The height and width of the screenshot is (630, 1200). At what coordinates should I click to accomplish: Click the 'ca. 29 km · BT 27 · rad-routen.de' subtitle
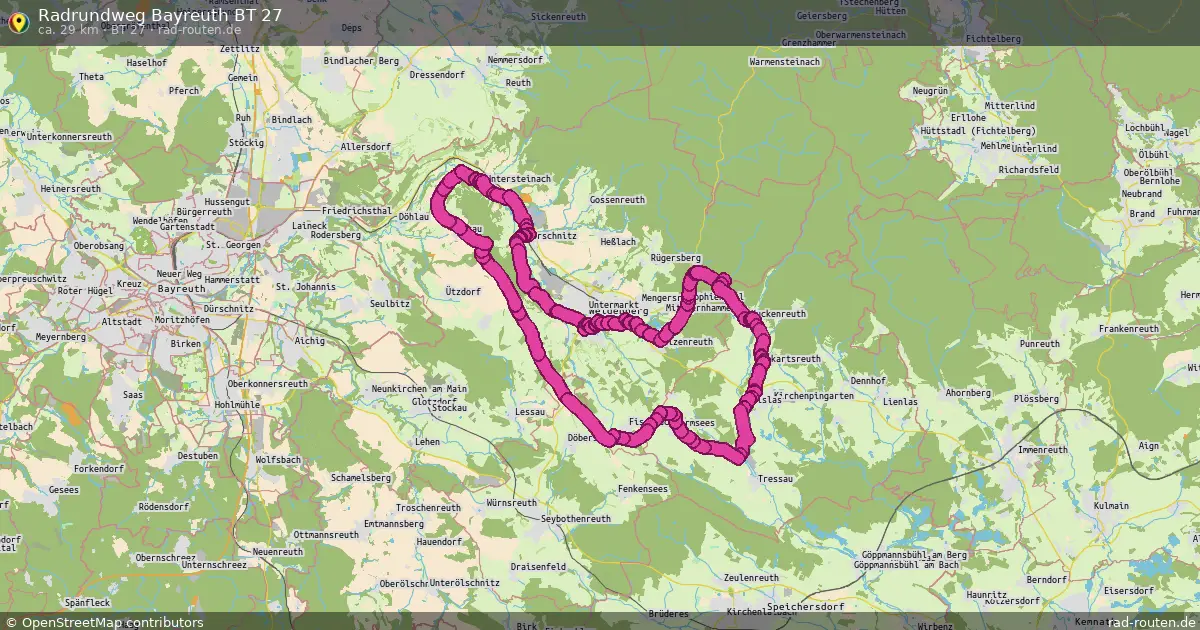coord(139,29)
